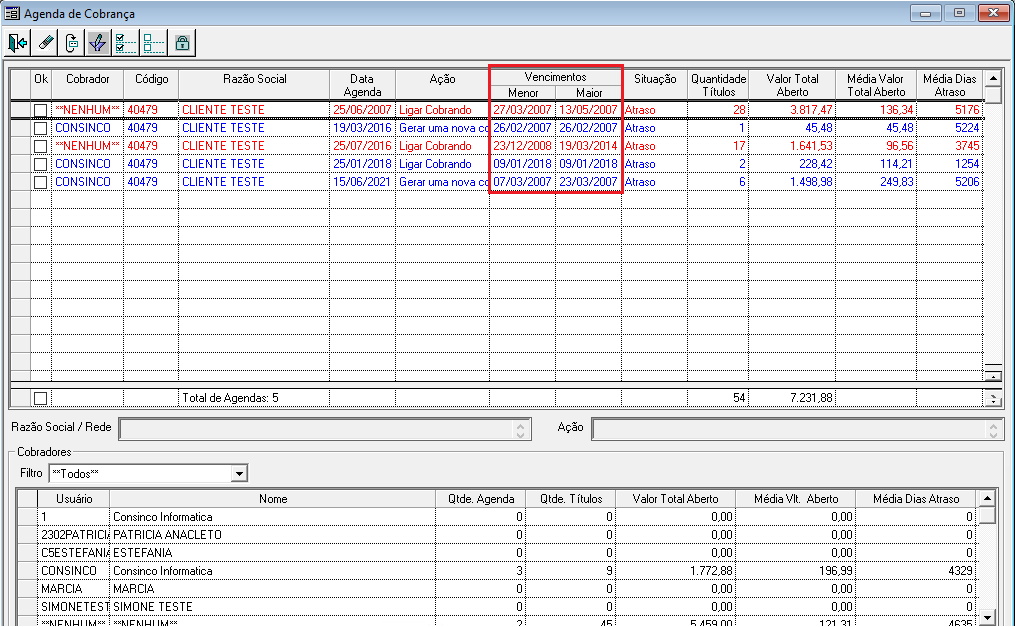Click the 09/01/2018 Menor date cell
The width and height of the screenshot is (1015, 627).
pyautogui.click(x=522, y=164)
